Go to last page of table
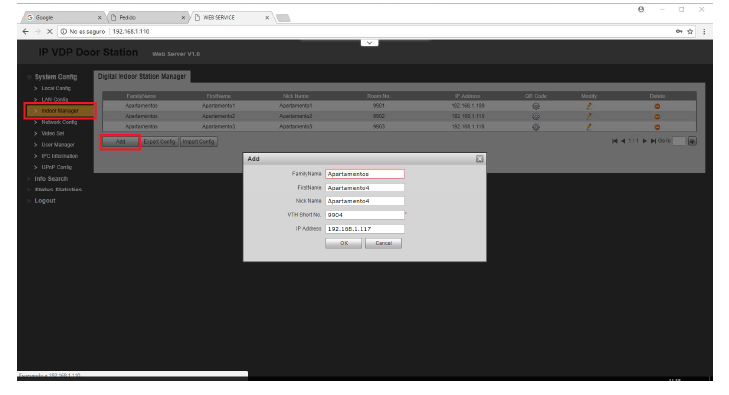 [653, 141]
